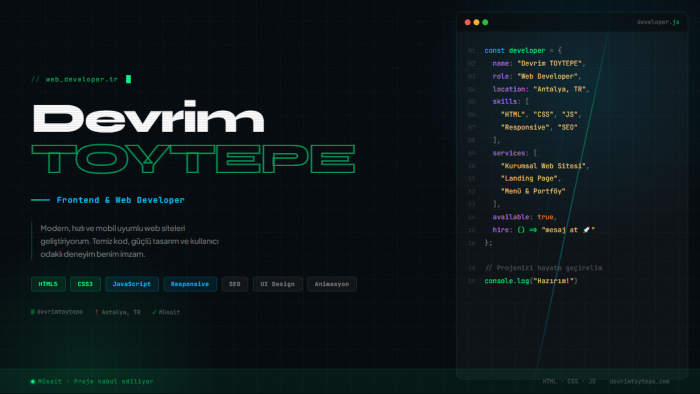Click the "Kurumsal Web Sitesi" string
700x394 pixels.
[x=543, y=166]
